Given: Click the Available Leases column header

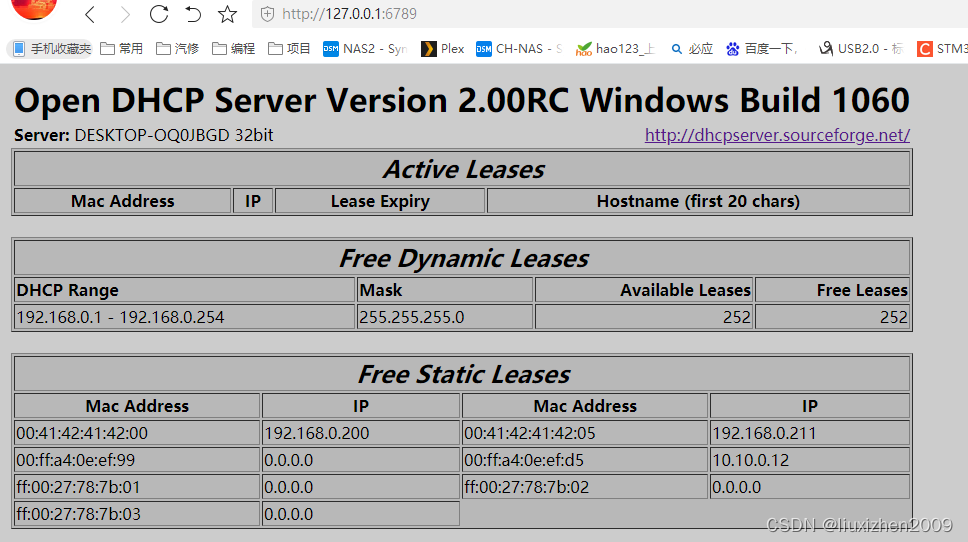Looking at the screenshot, I should coord(644,290).
